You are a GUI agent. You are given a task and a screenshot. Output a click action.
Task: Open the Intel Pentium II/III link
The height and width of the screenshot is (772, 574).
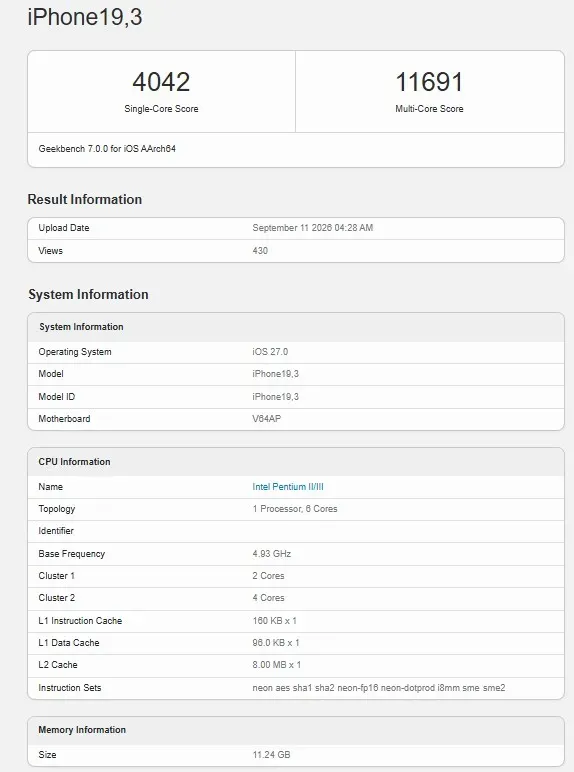[288, 486]
